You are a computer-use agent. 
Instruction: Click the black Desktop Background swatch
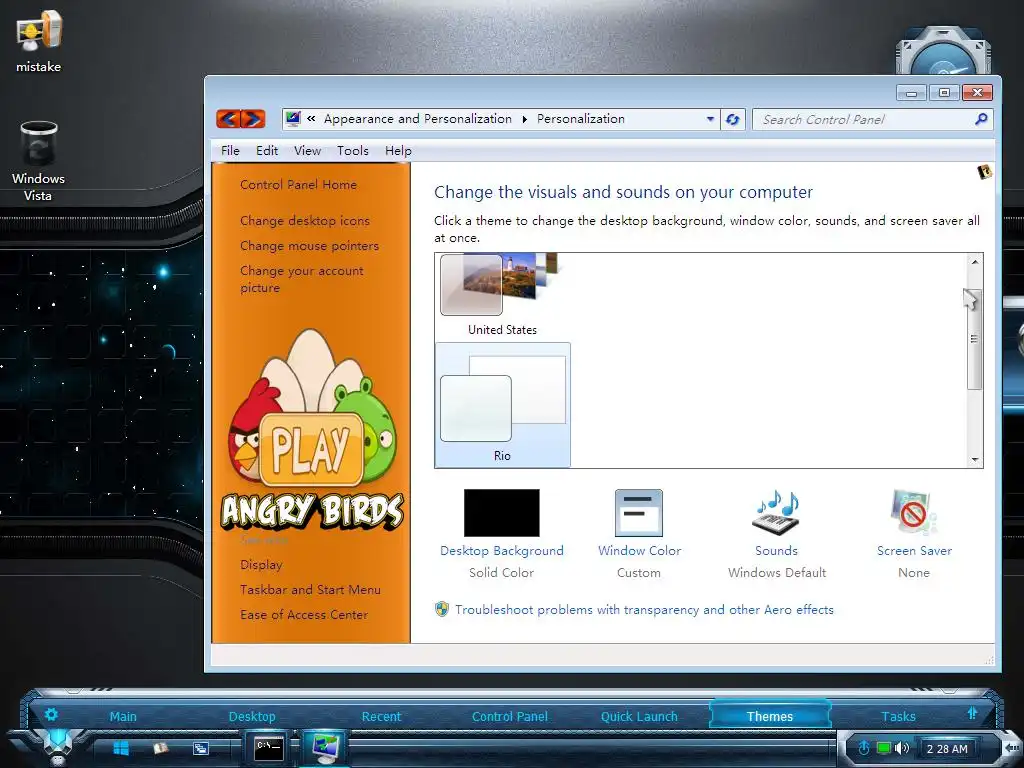pyautogui.click(x=502, y=513)
